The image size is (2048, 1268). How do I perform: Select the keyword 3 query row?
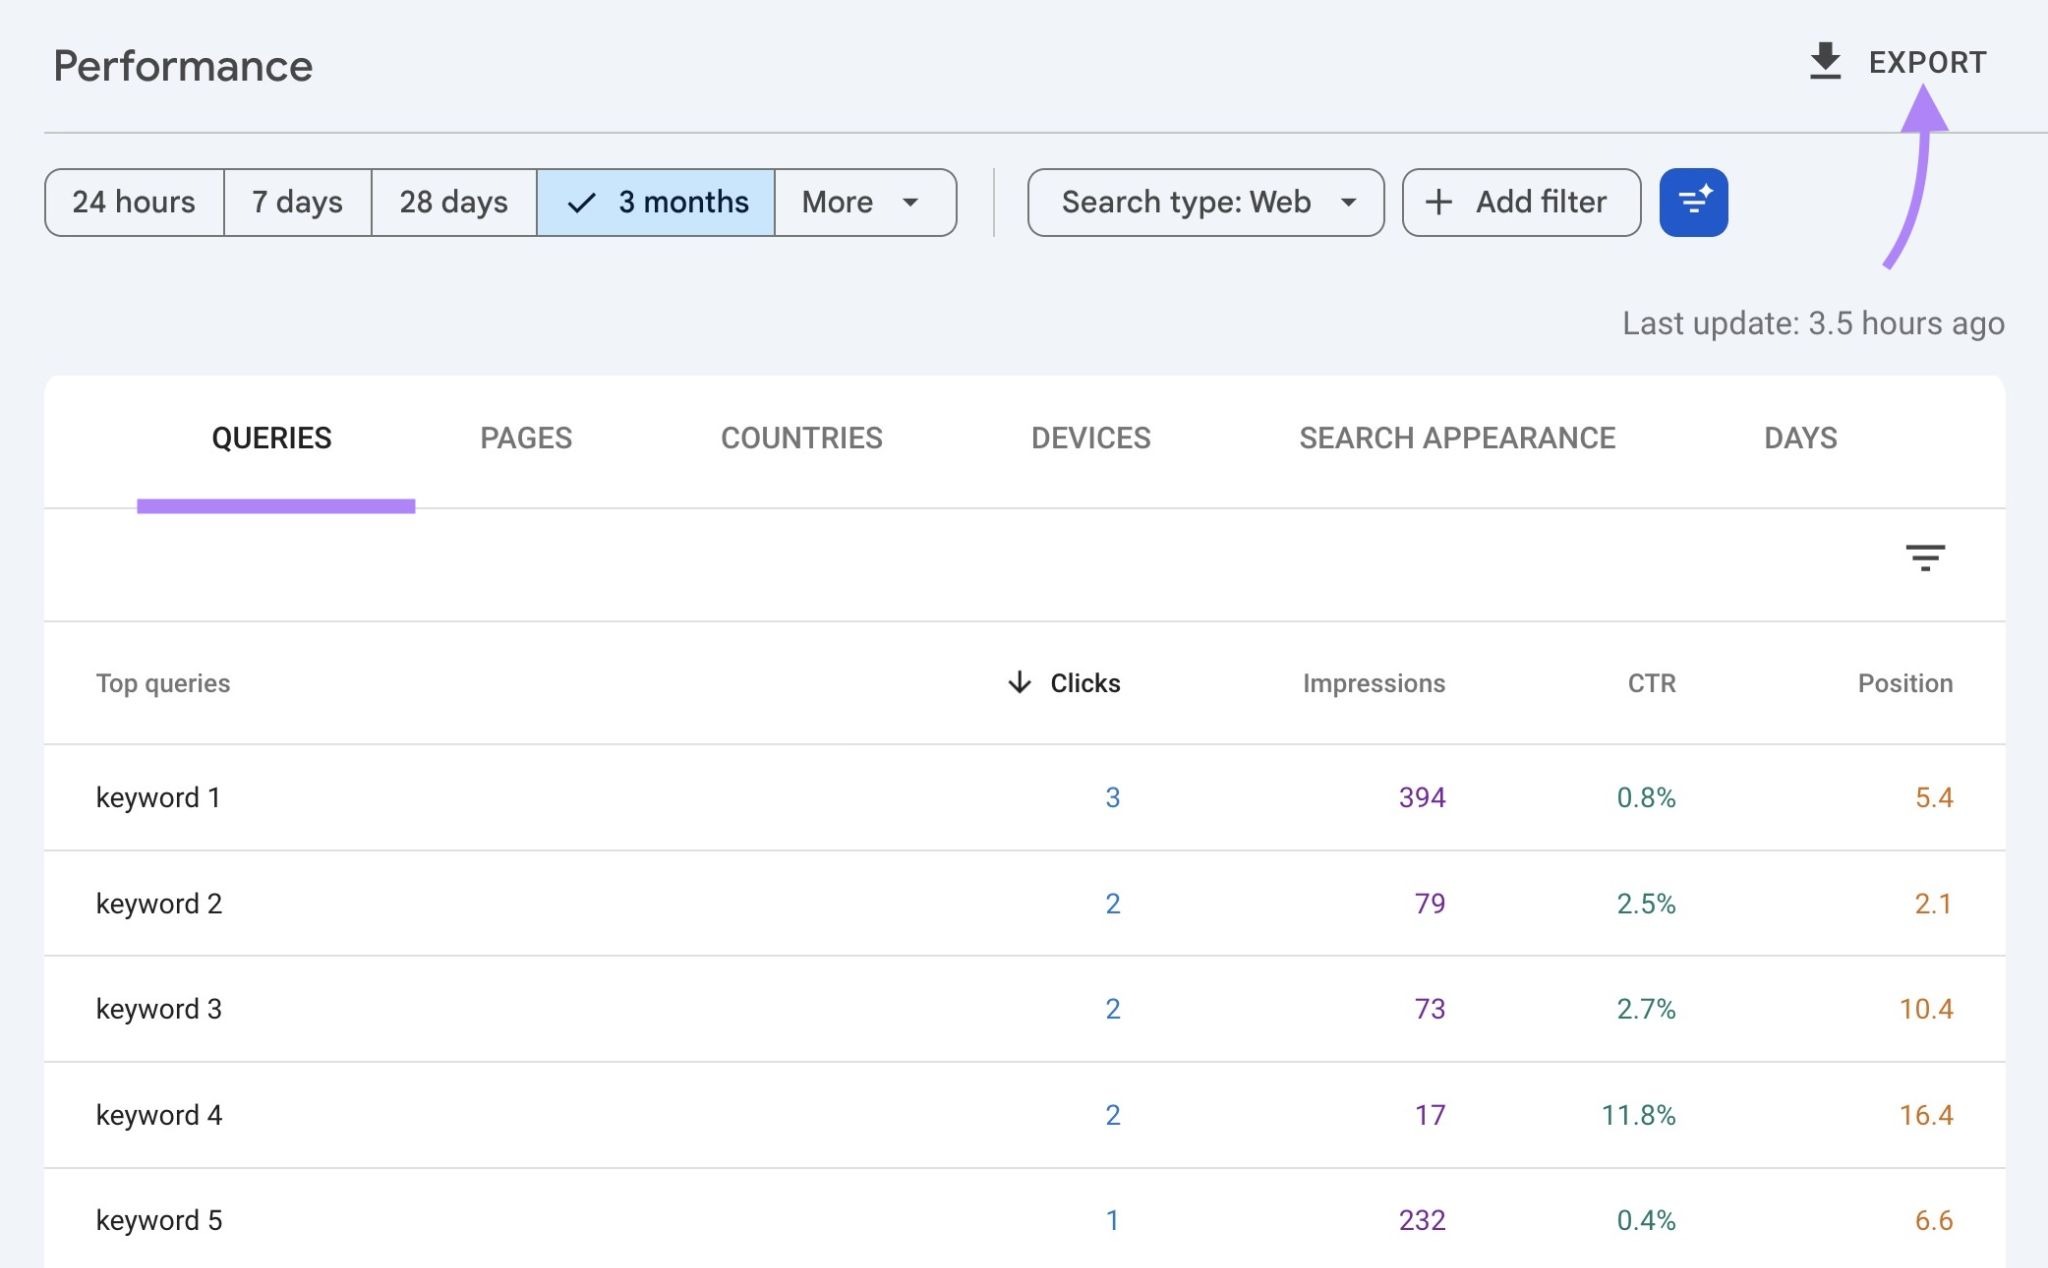[x=1024, y=1009]
